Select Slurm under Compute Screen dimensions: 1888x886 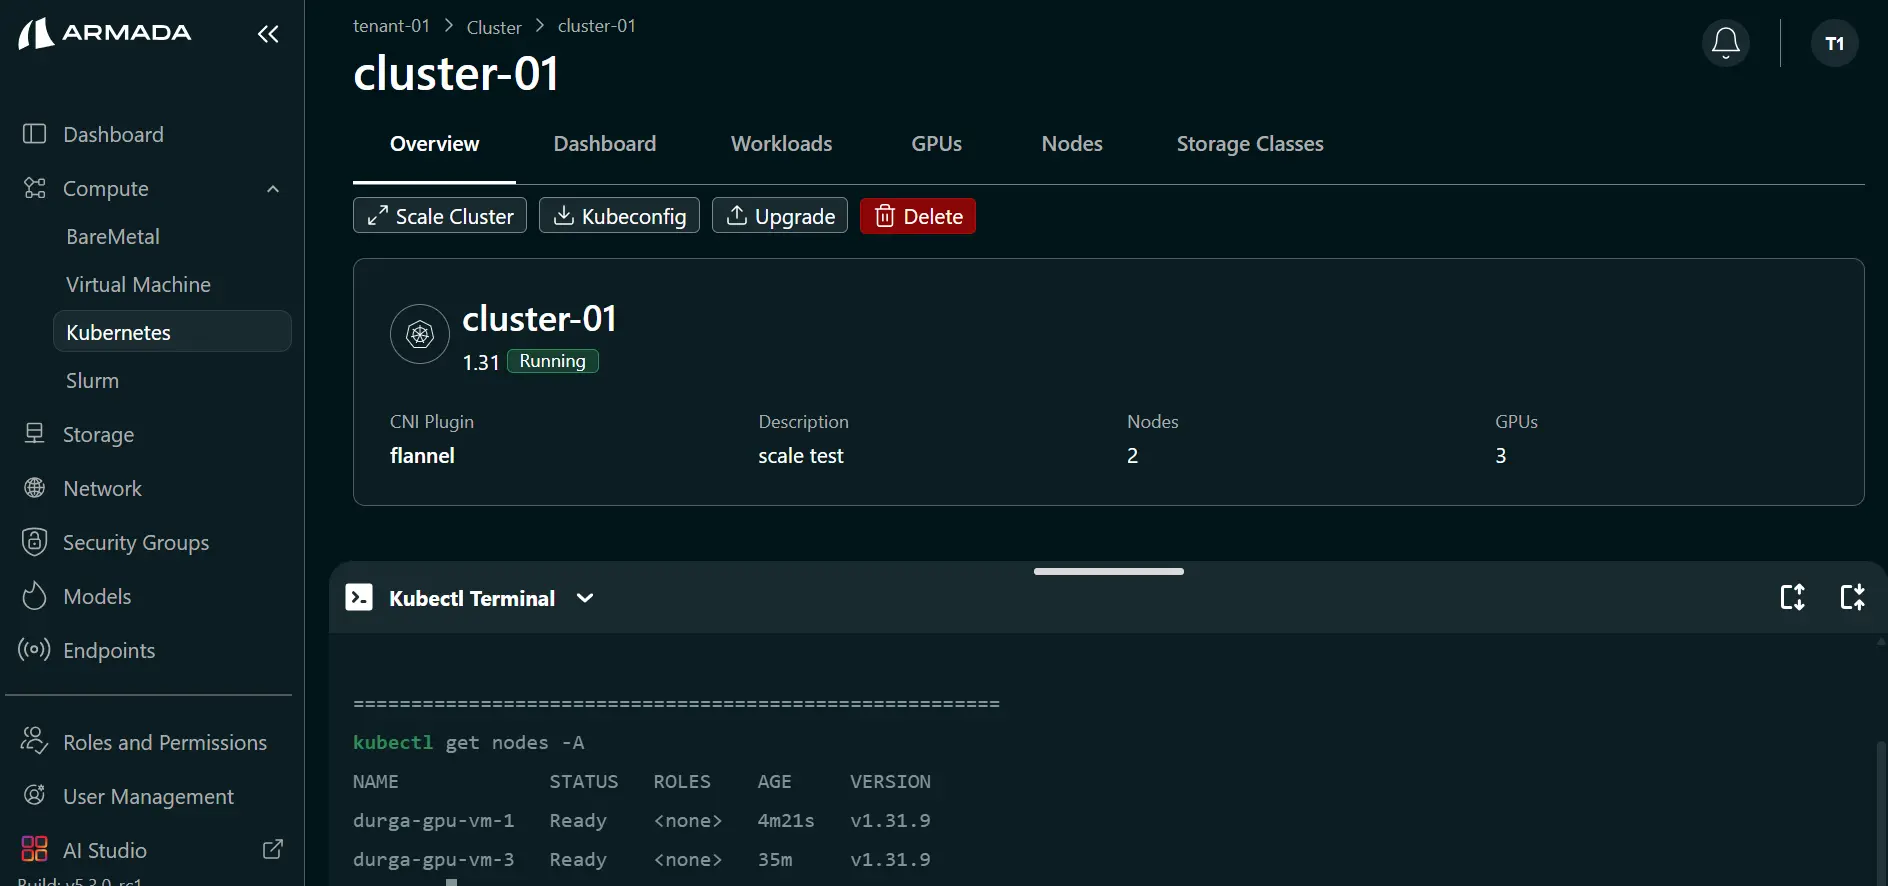[x=92, y=381]
